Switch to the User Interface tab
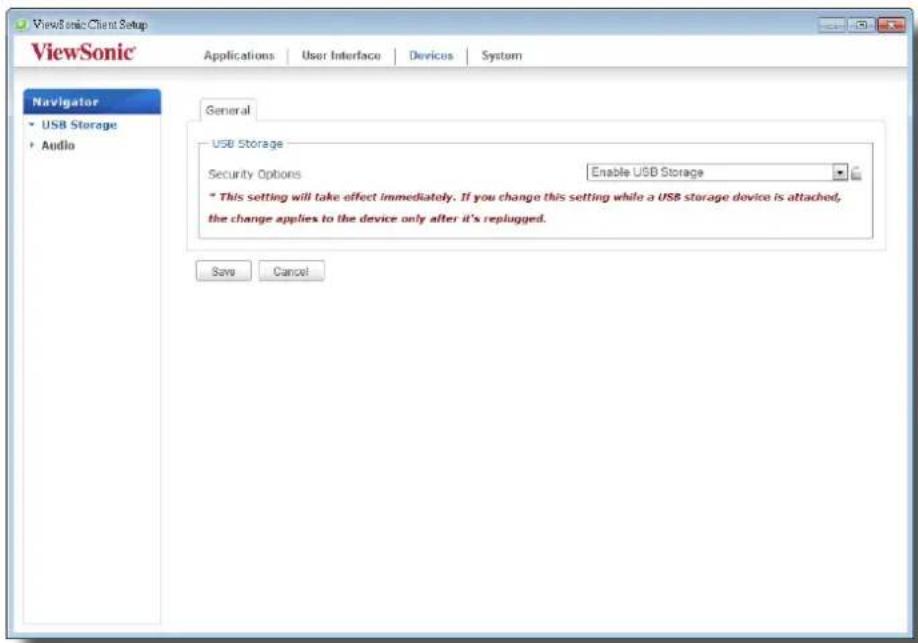This screenshot has width=918, height=643. click(x=341, y=56)
